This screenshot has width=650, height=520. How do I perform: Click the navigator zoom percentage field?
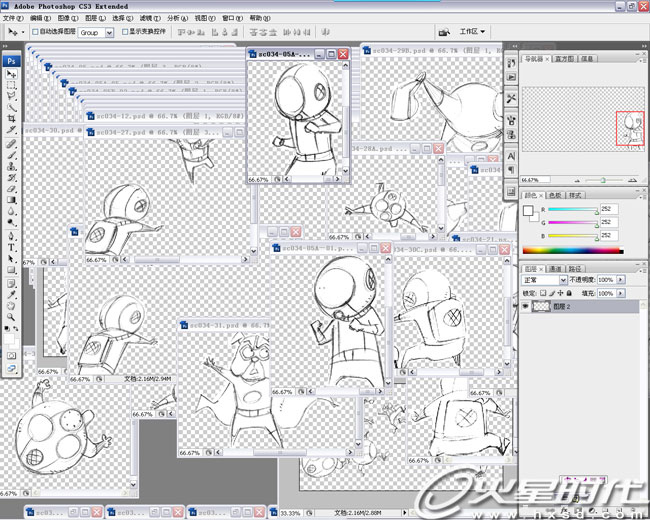[535, 180]
